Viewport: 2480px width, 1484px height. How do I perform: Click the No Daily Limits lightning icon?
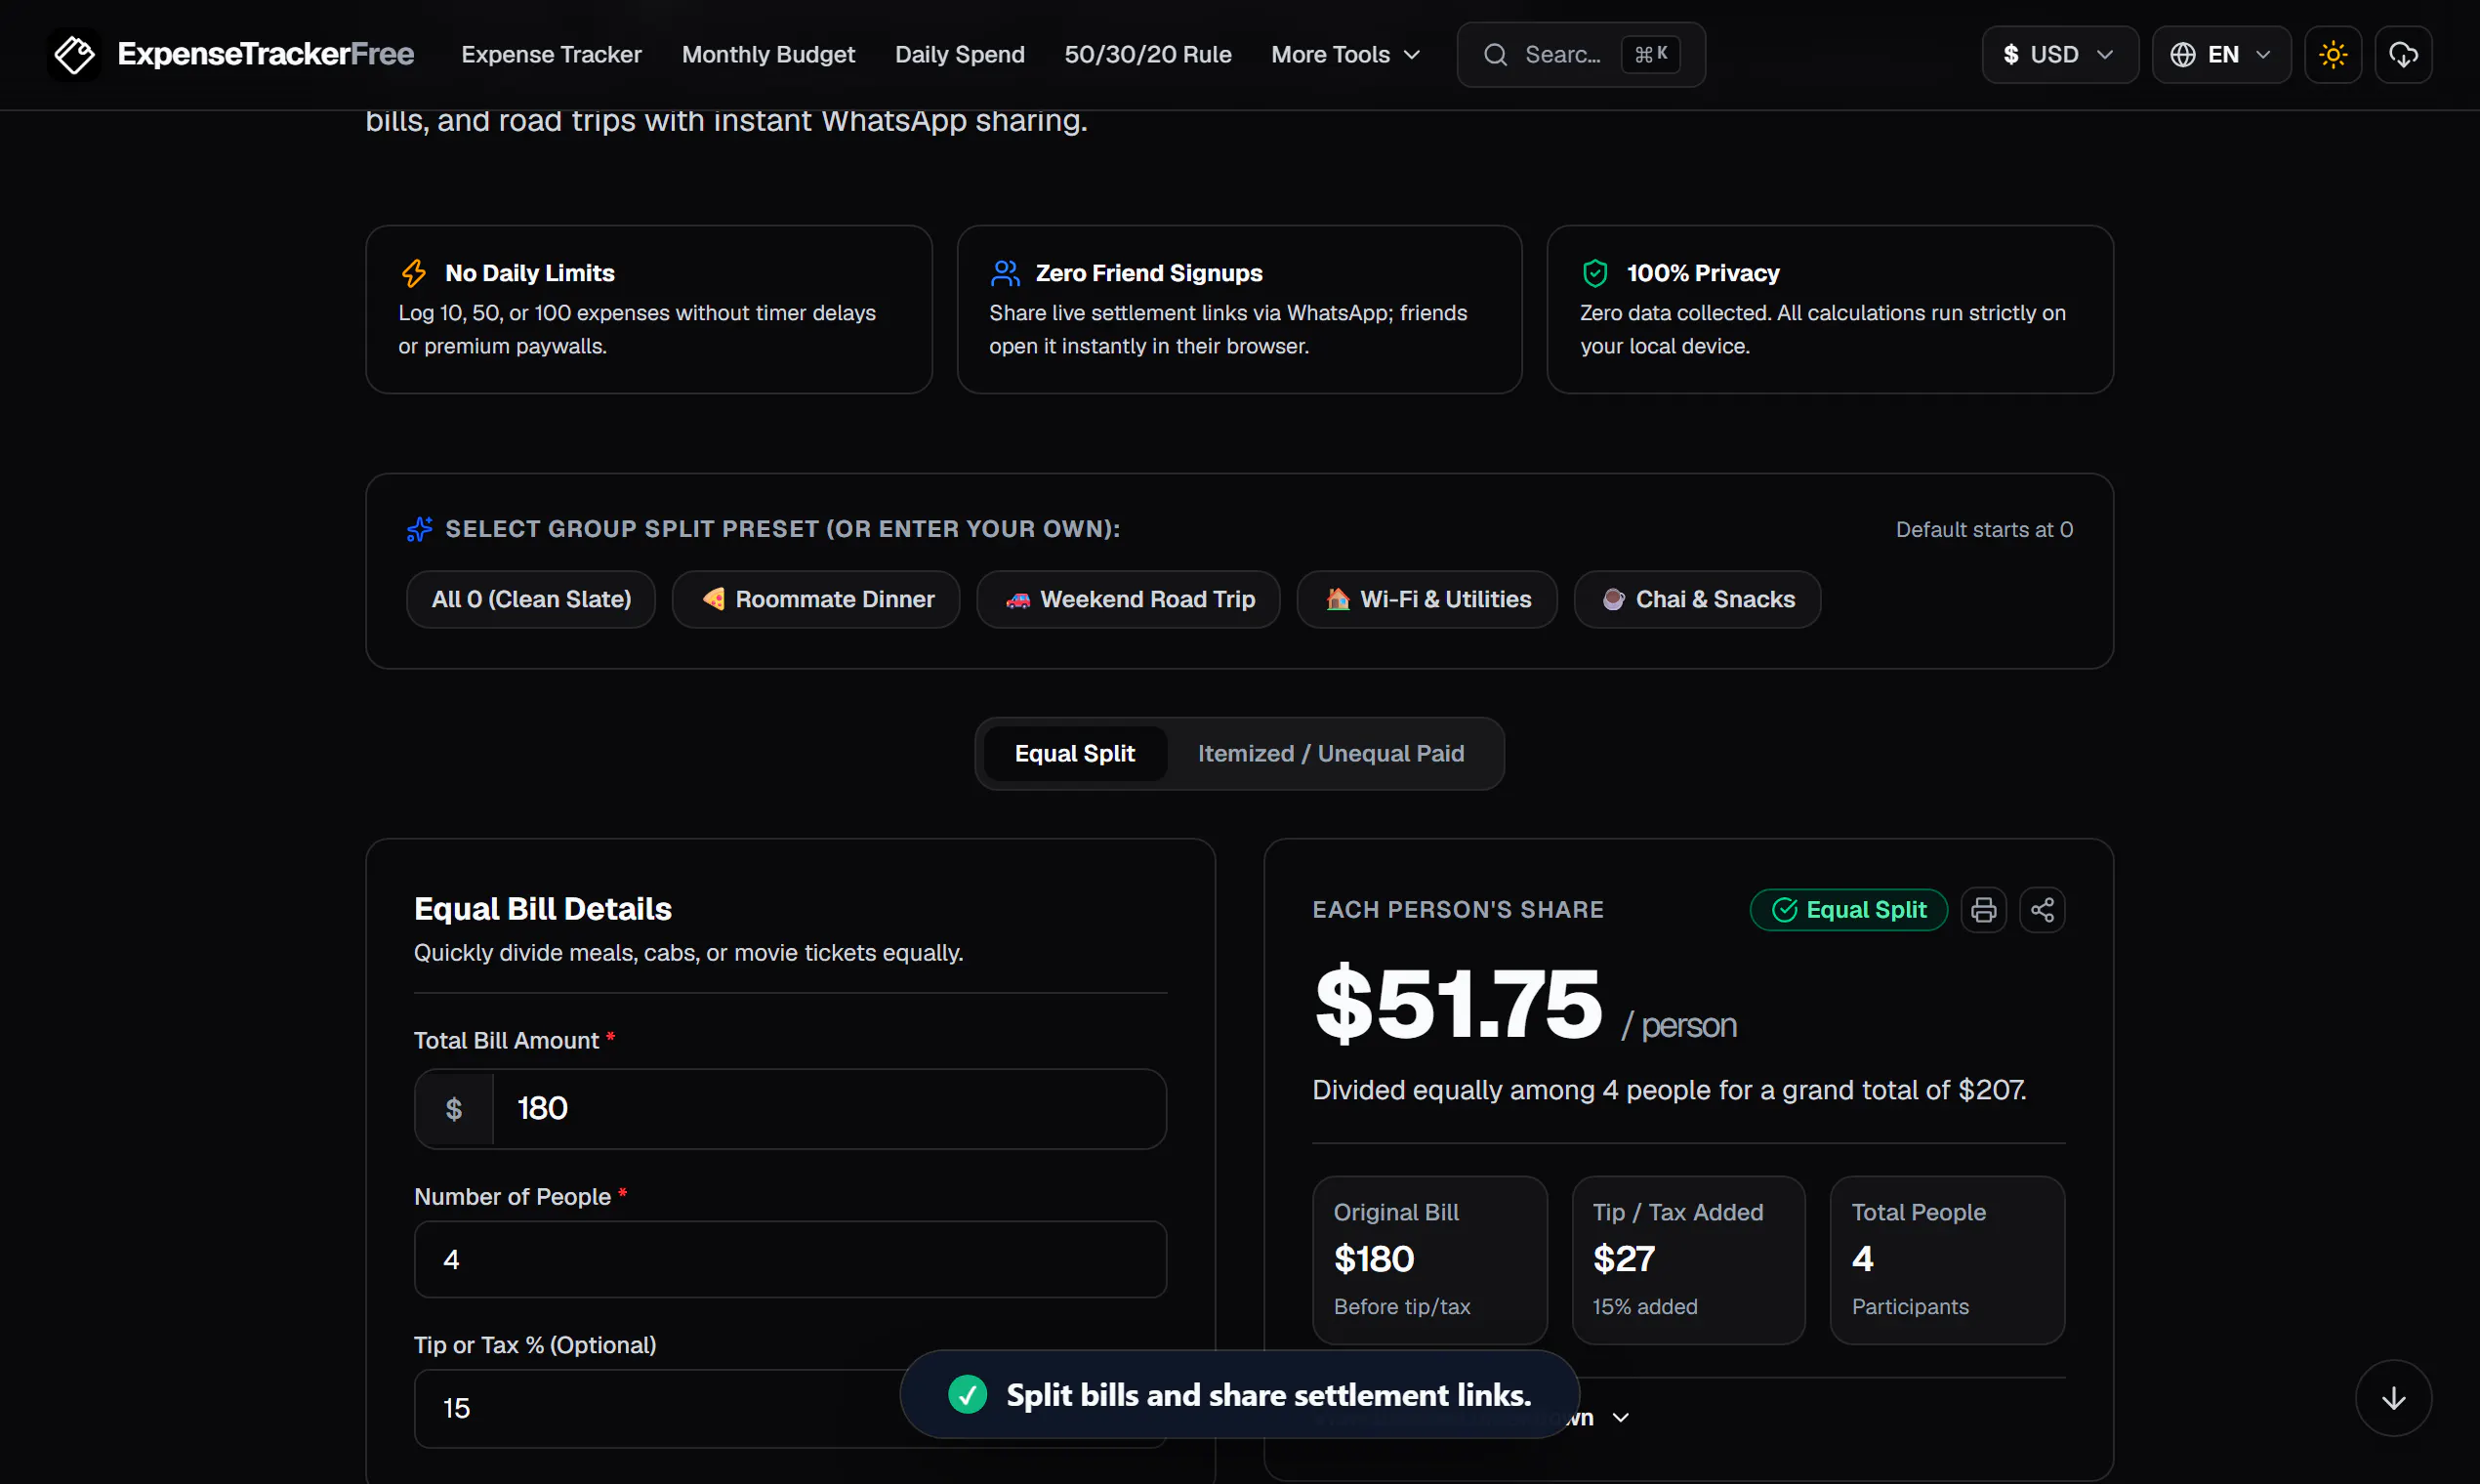413,272
